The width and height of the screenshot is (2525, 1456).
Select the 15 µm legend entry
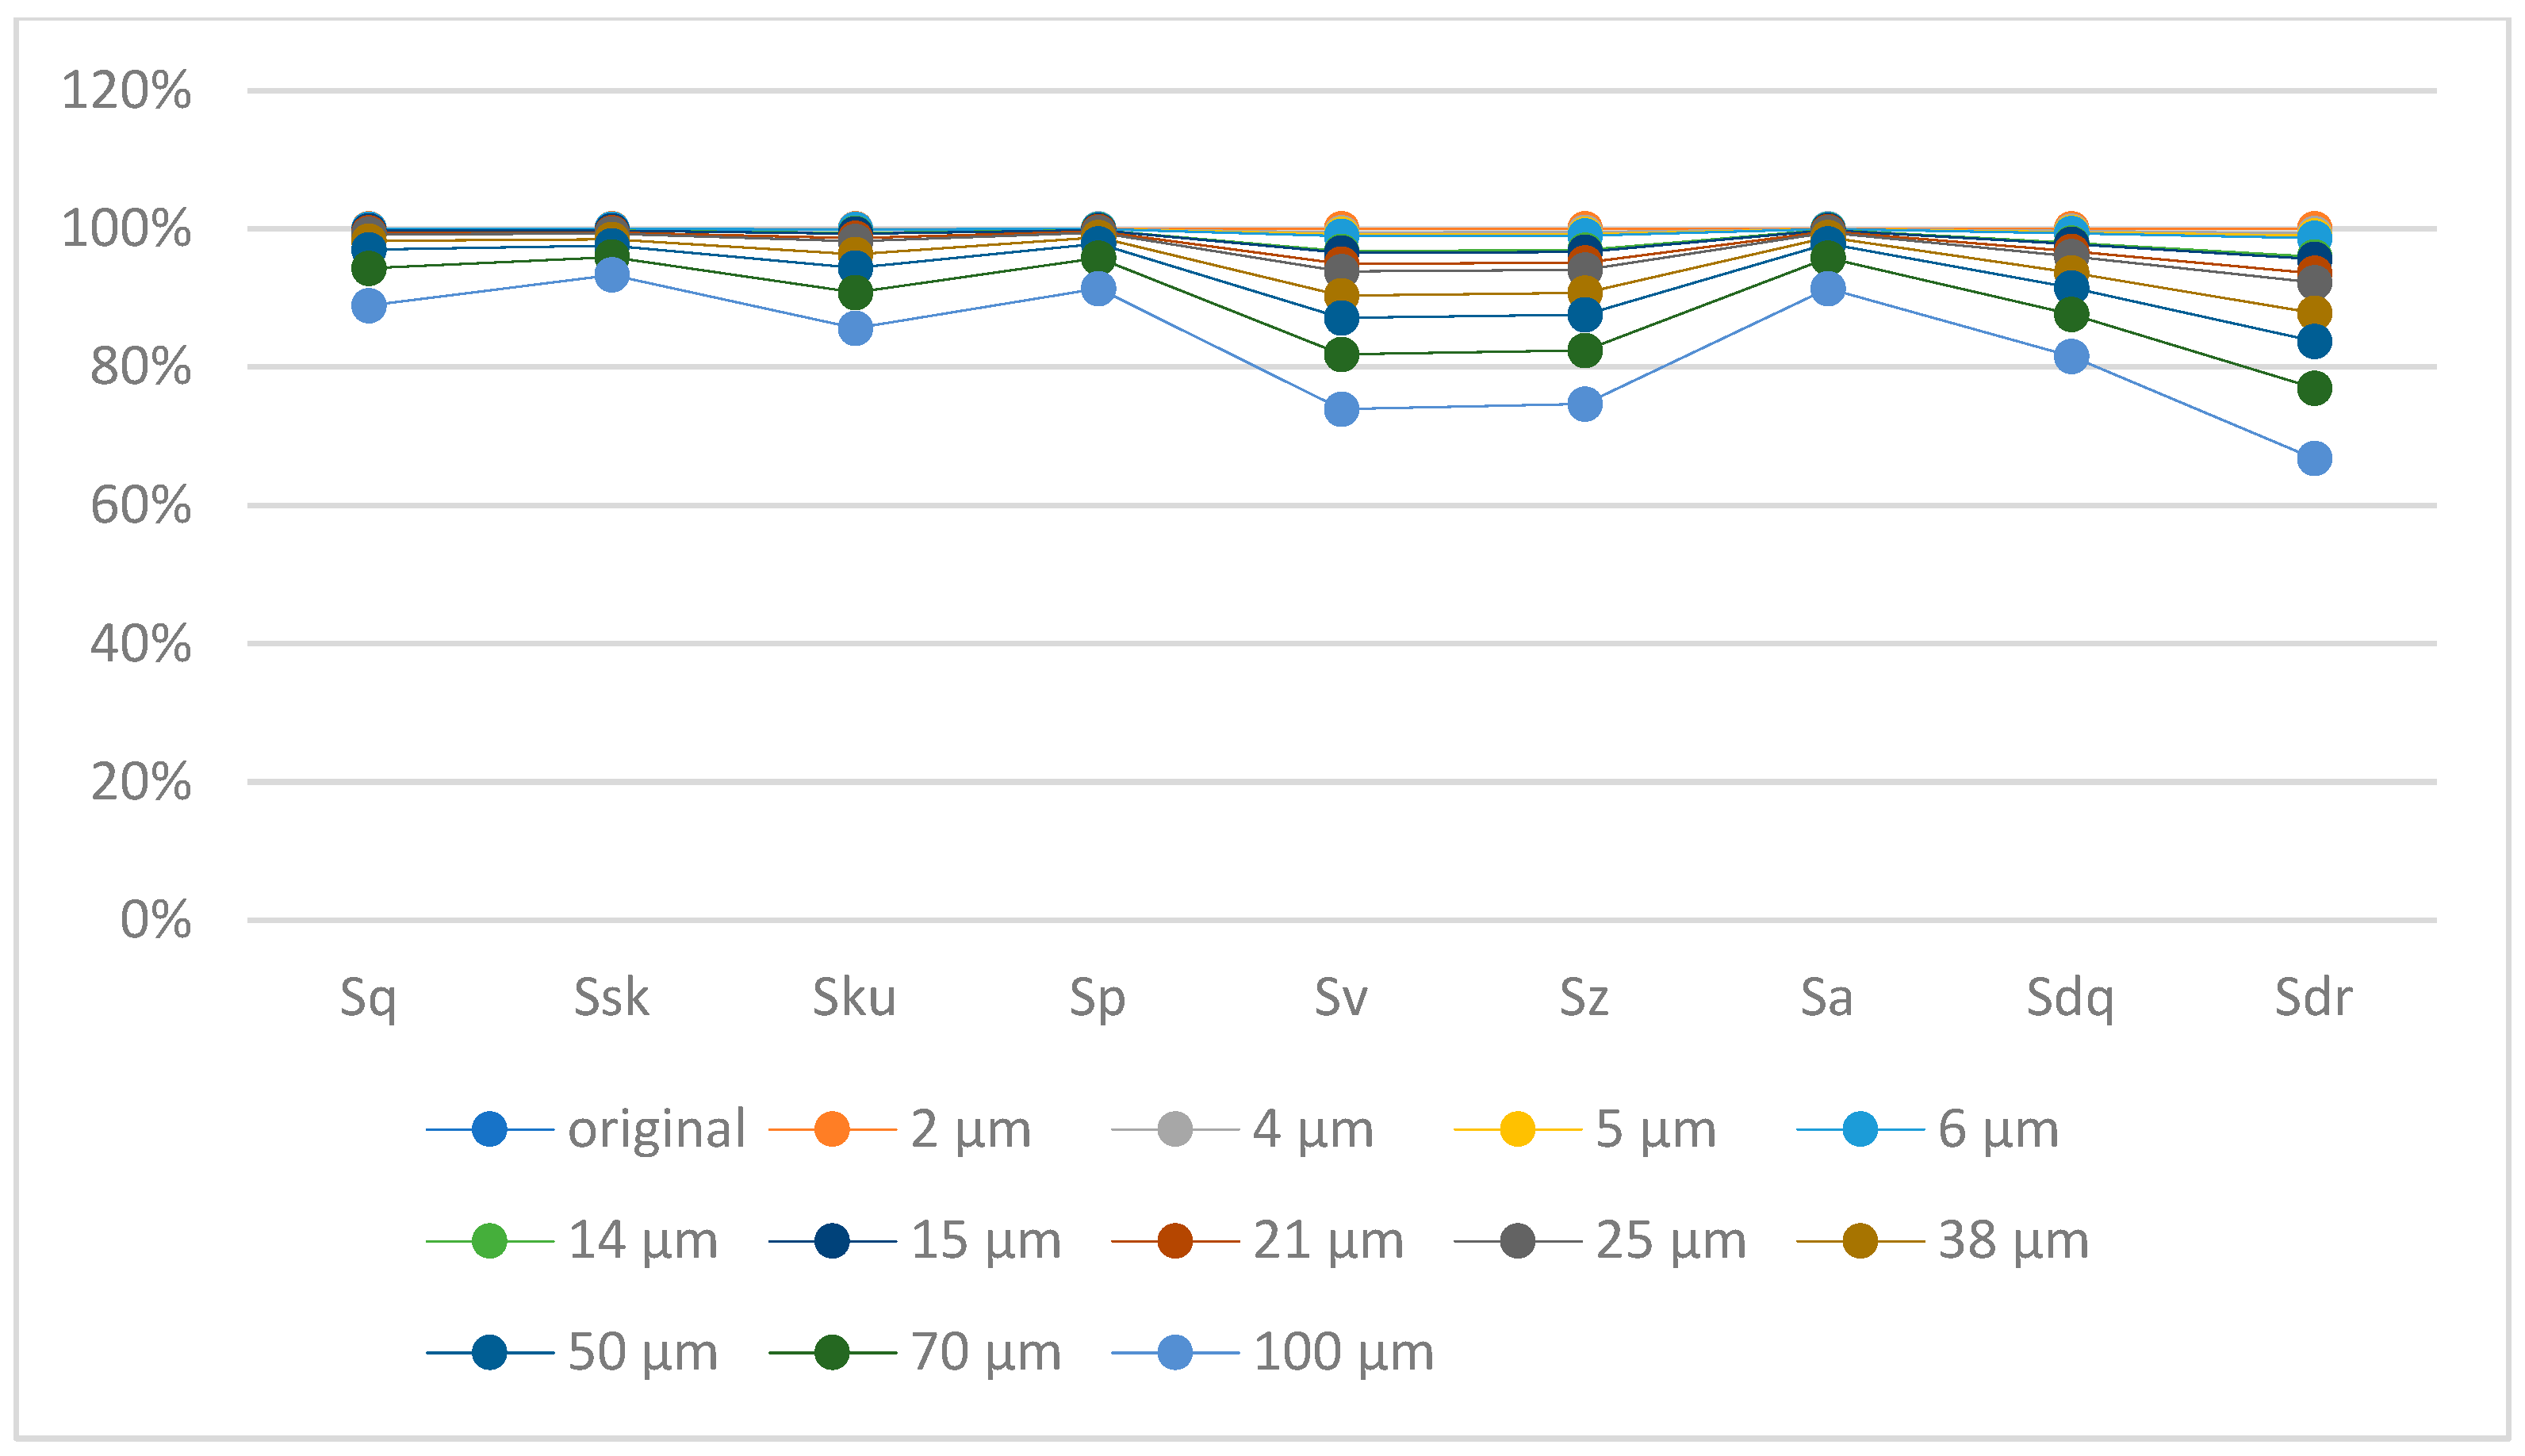tap(984, 1241)
